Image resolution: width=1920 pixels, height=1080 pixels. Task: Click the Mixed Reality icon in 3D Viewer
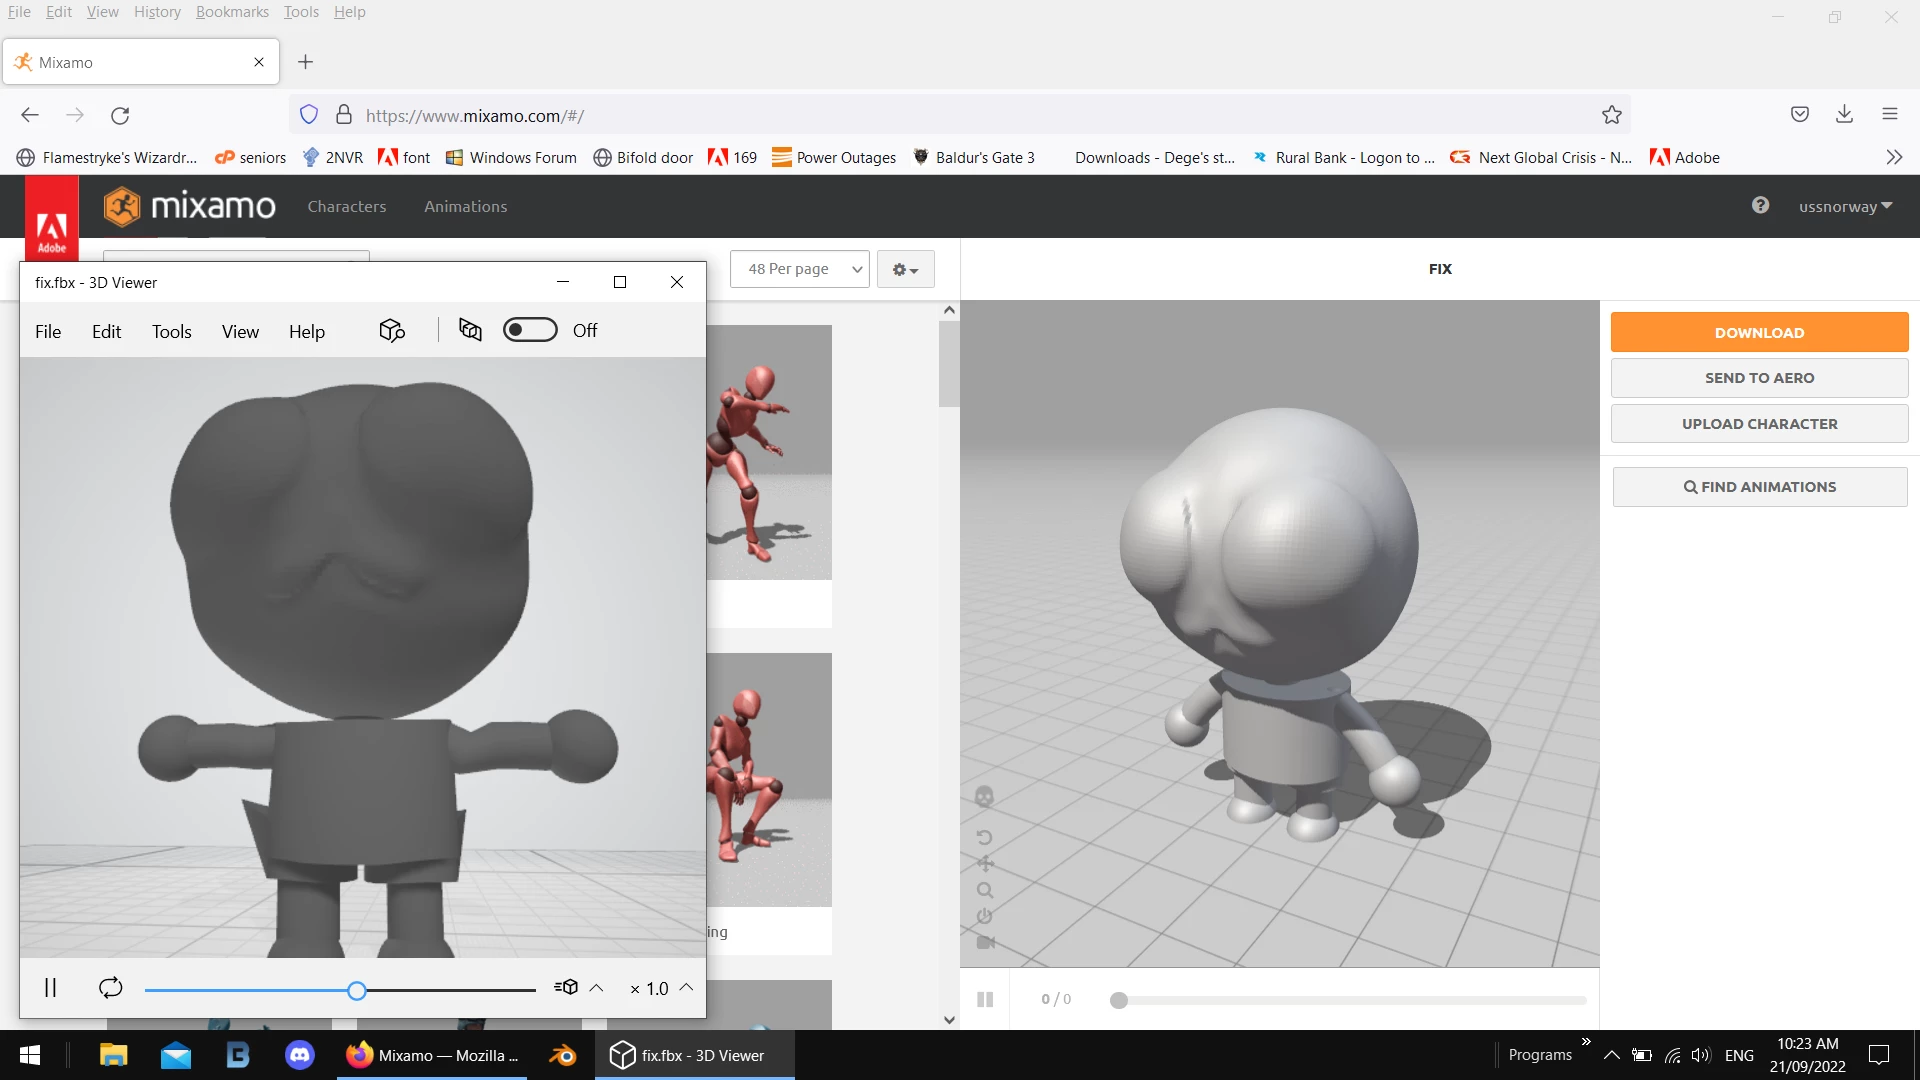470,330
